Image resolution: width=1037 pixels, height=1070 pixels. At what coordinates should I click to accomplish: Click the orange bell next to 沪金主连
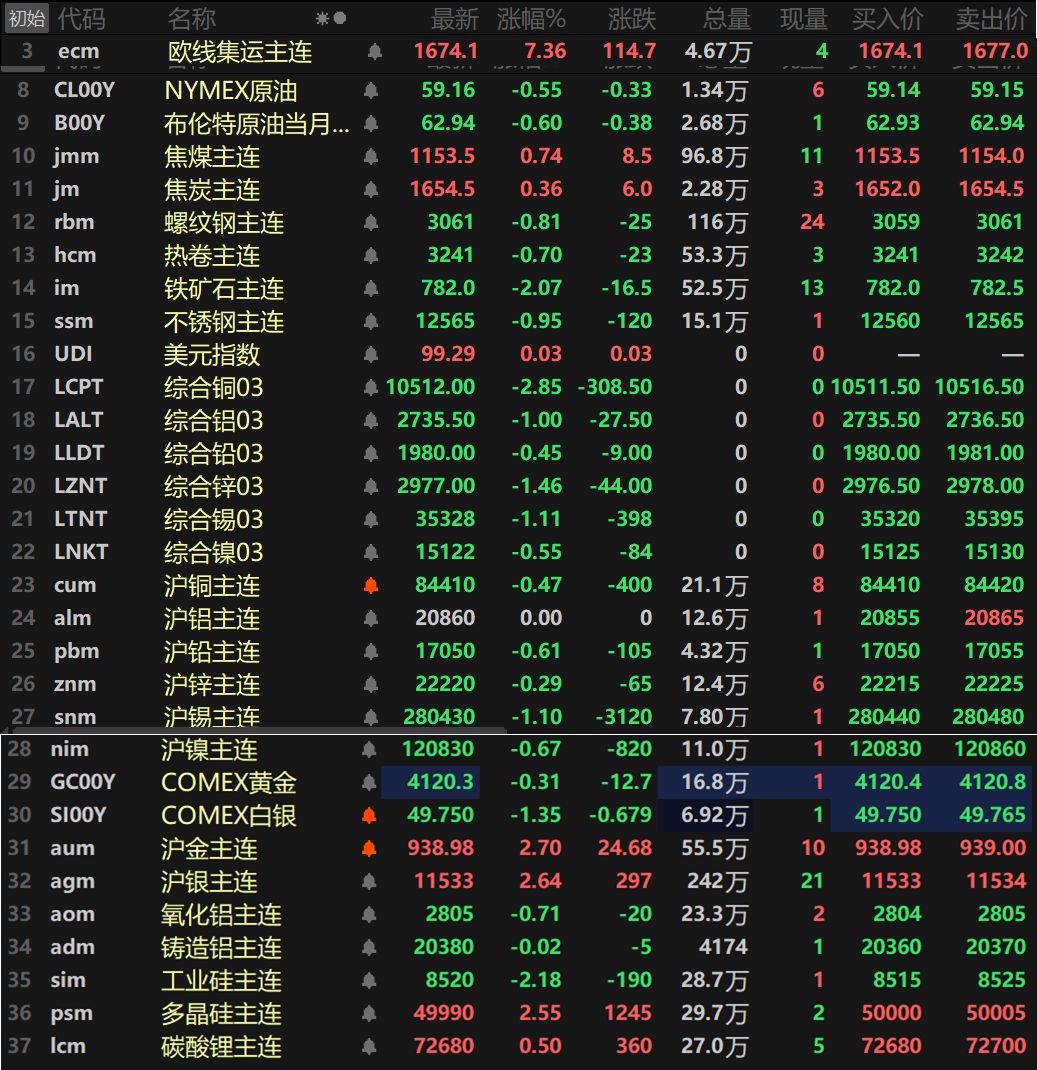(x=369, y=848)
